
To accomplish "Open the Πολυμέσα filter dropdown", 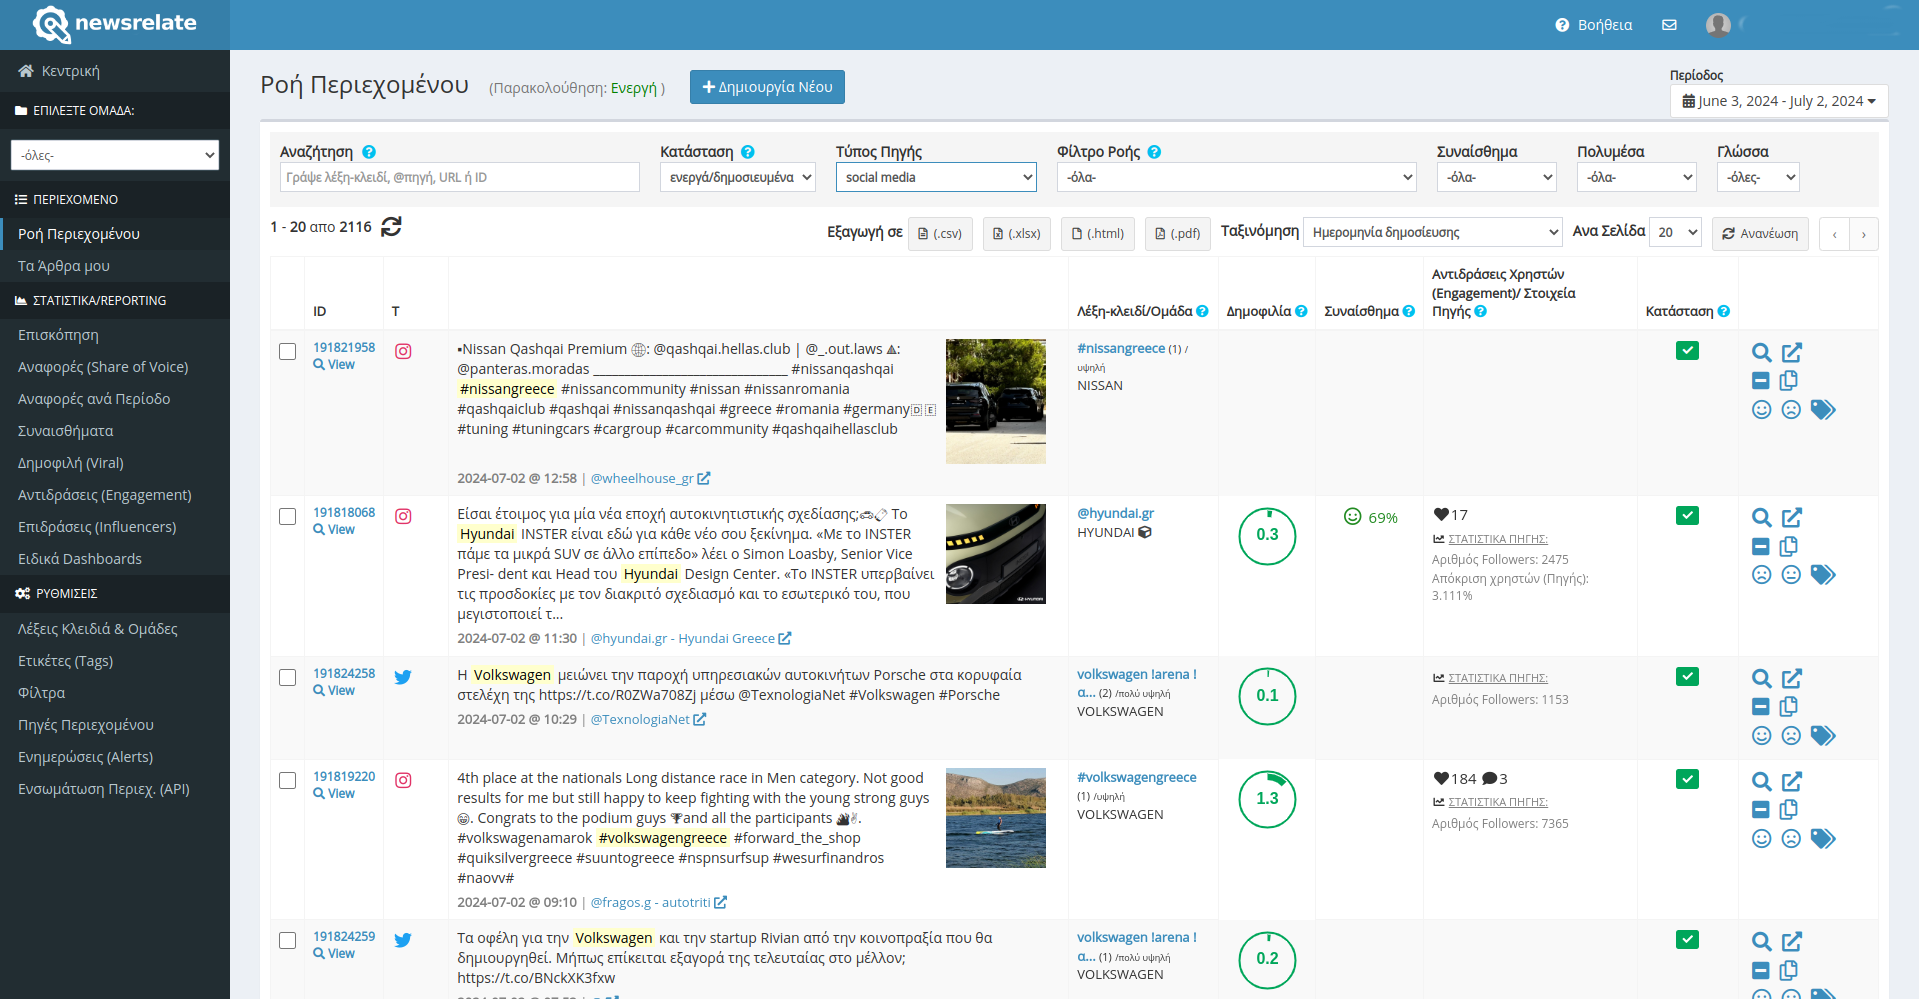I will point(1637,177).
